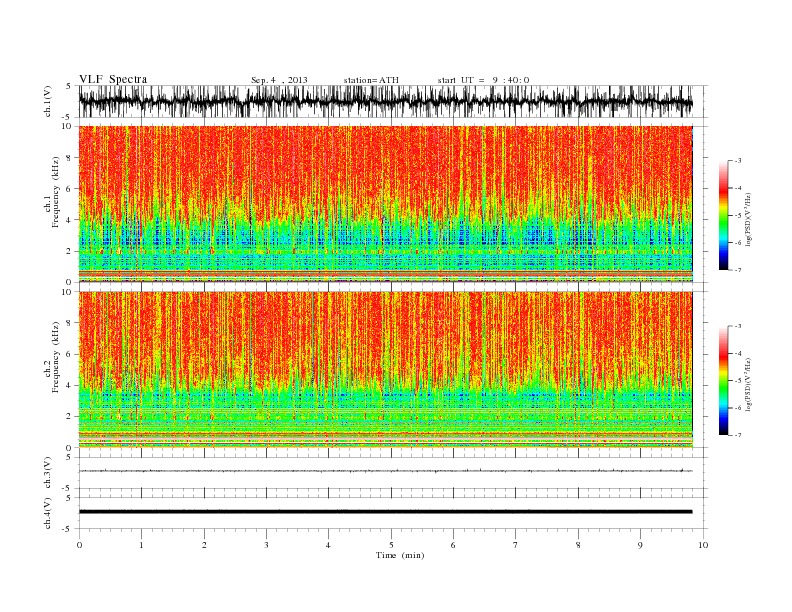Image resolution: width=792 pixels, height=612 pixels.
Task: Click the "6" kHz tick on ch.1 spectrogram
Action: [69, 189]
